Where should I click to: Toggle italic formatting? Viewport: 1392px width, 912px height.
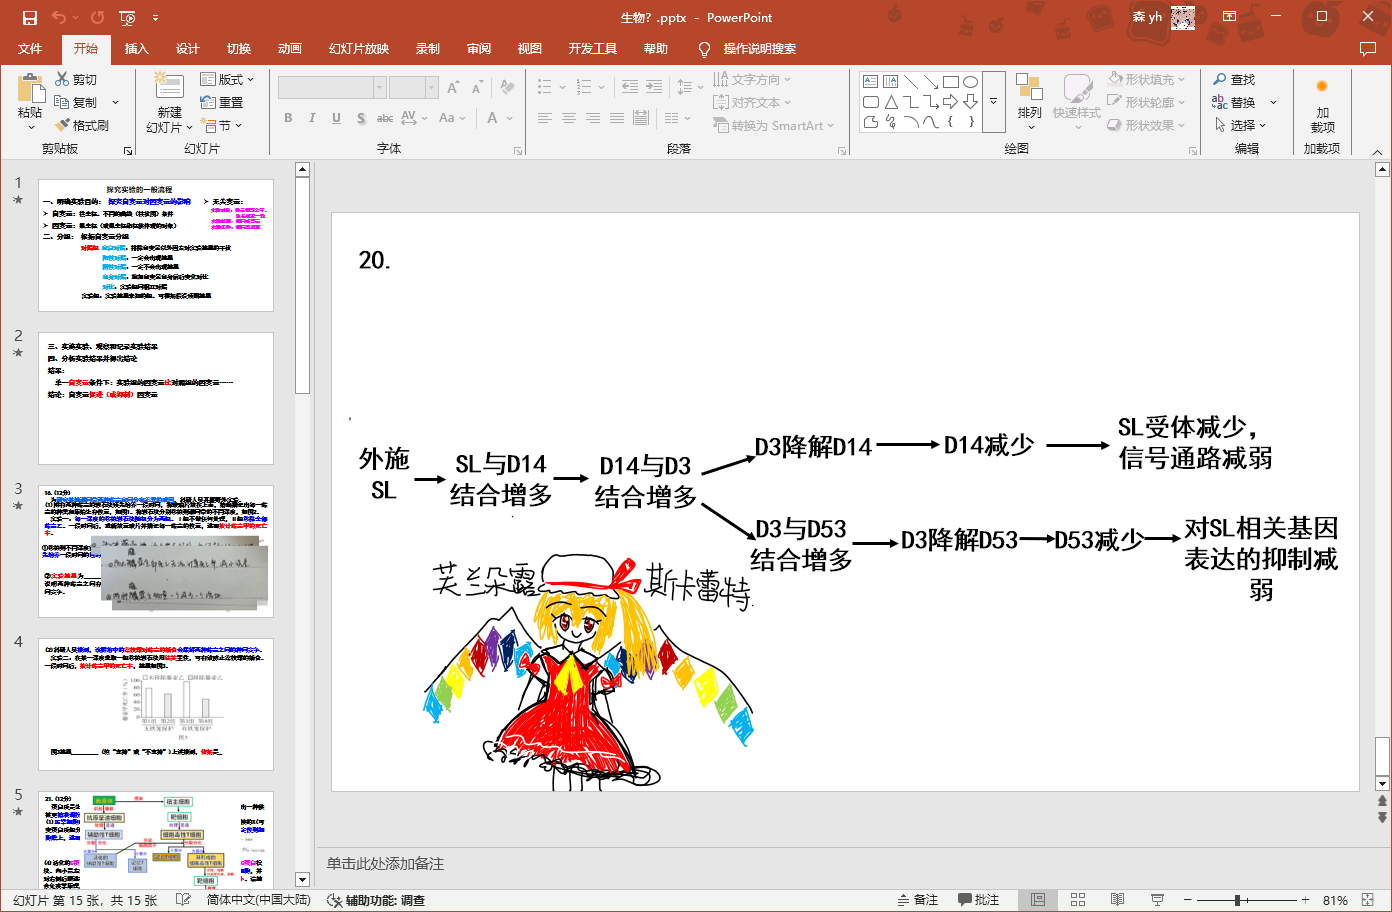(x=312, y=117)
